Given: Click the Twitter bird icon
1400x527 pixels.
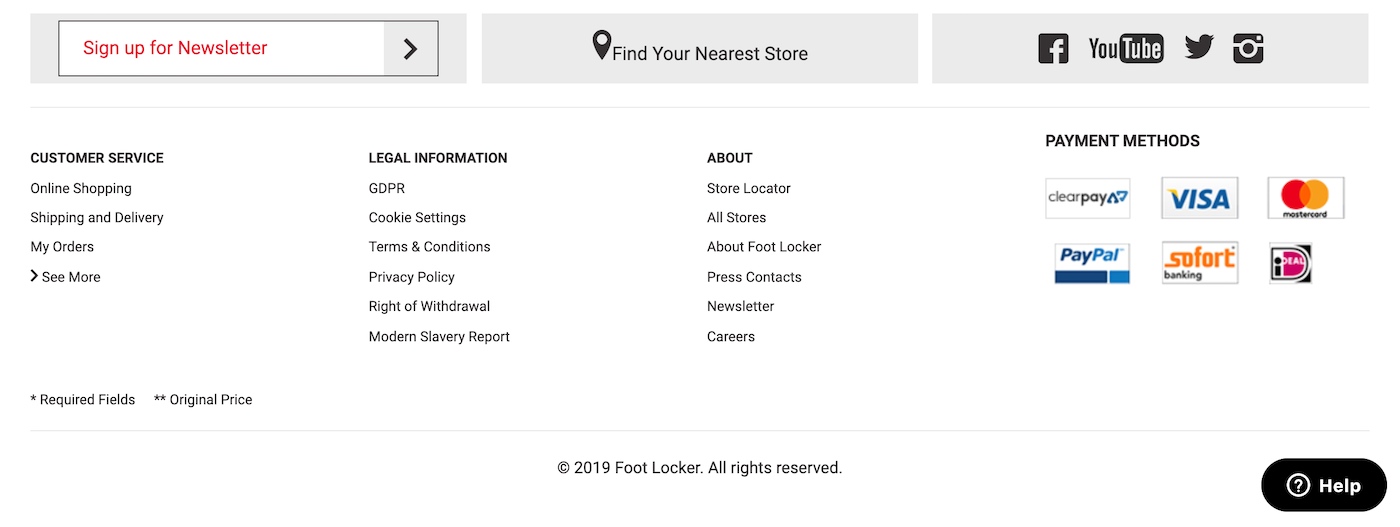Looking at the screenshot, I should click(x=1198, y=47).
